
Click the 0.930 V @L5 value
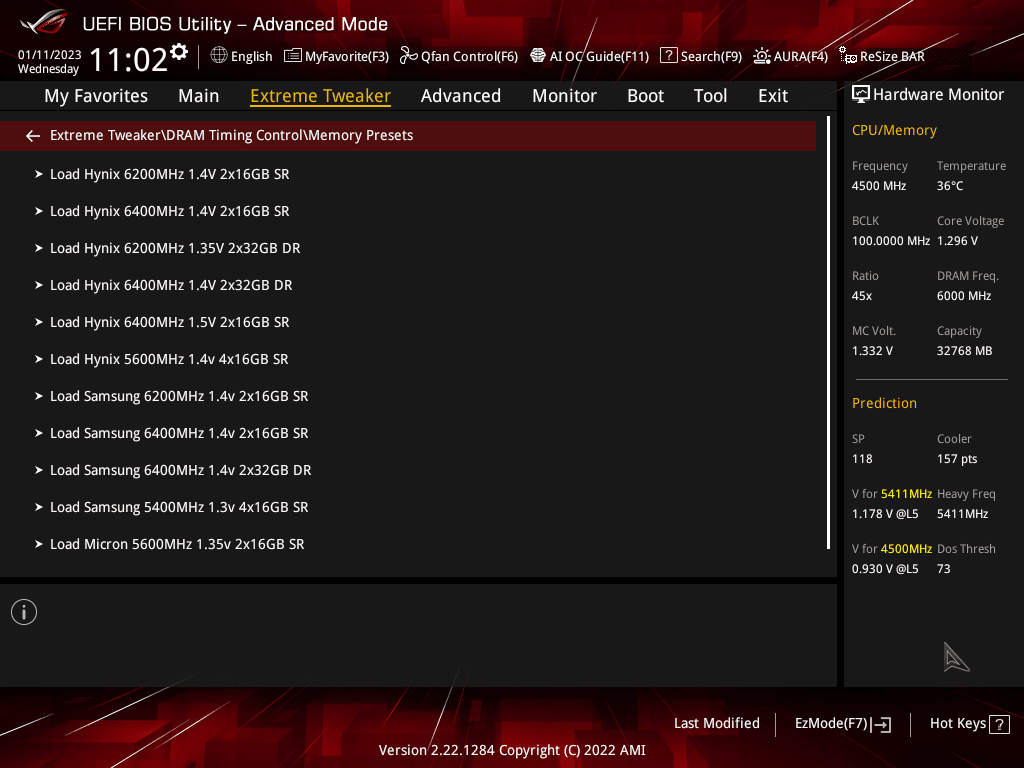pyautogui.click(x=885, y=569)
